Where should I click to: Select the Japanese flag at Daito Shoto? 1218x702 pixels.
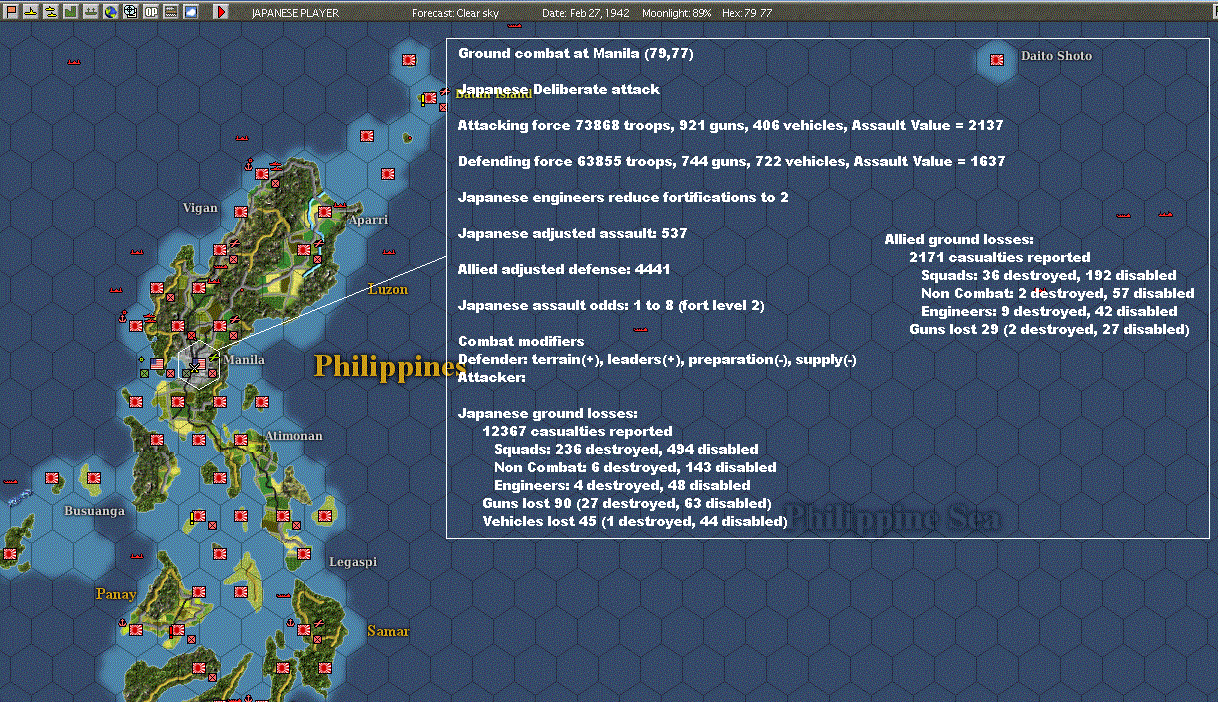pyautogui.click(x=997, y=60)
